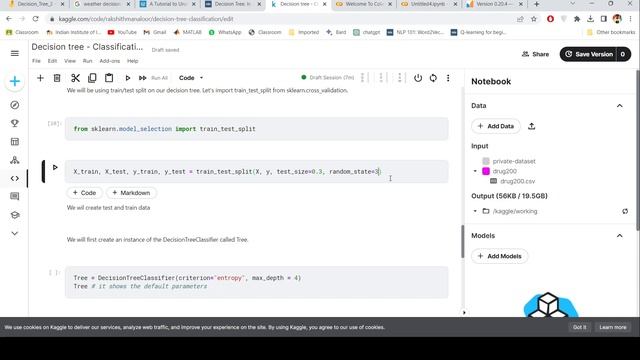640x360 pixels.
Task: Open the Help menu
Action: click(x=133, y=61)
